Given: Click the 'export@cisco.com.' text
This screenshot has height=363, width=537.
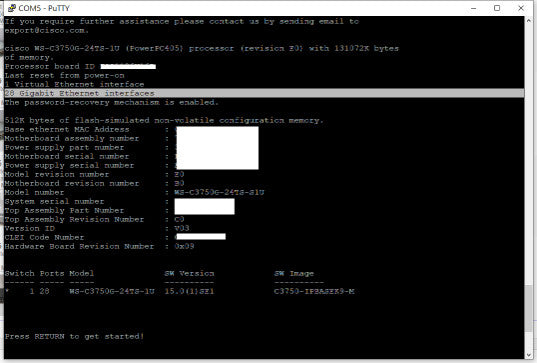Looking at the screenshot, I should [47, 30].
